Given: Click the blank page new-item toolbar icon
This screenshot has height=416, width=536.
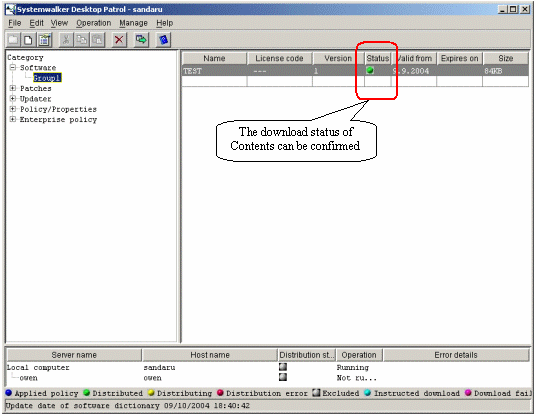Looking at the screenshot, I should [x=28, y=40].
